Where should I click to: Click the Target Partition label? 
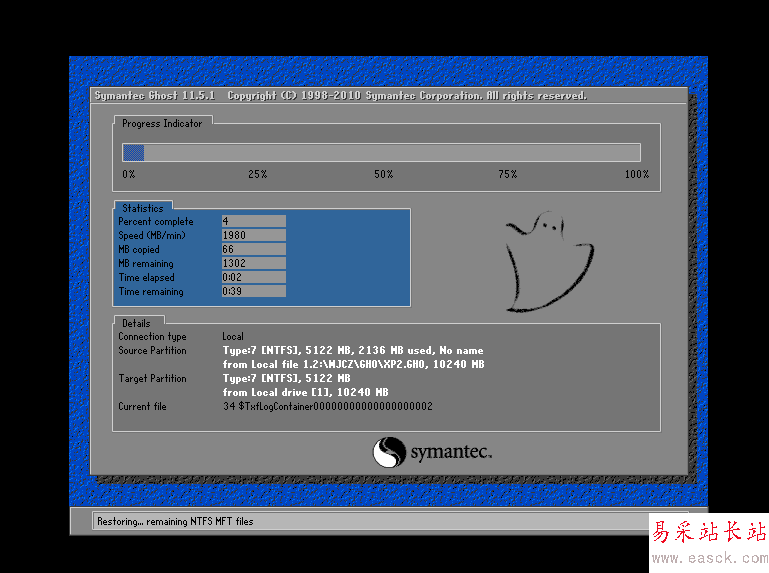[x=152, y=378]
